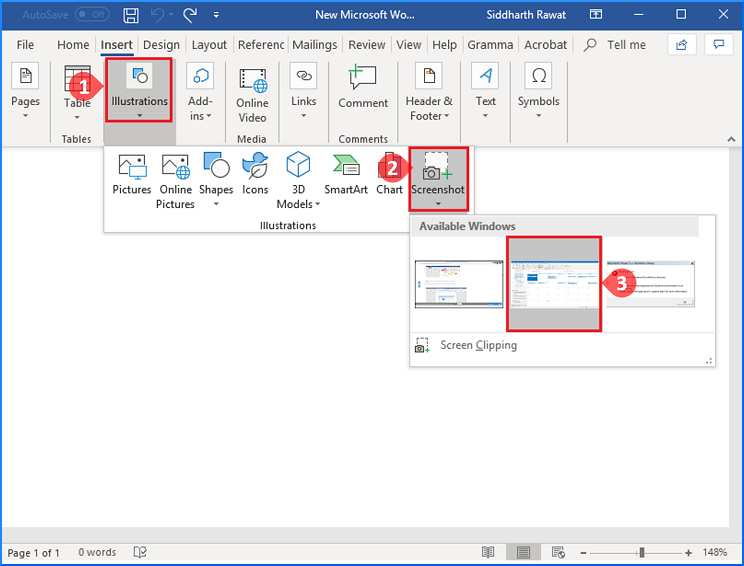Click the zoom out minus button

[x=583, y=553]
